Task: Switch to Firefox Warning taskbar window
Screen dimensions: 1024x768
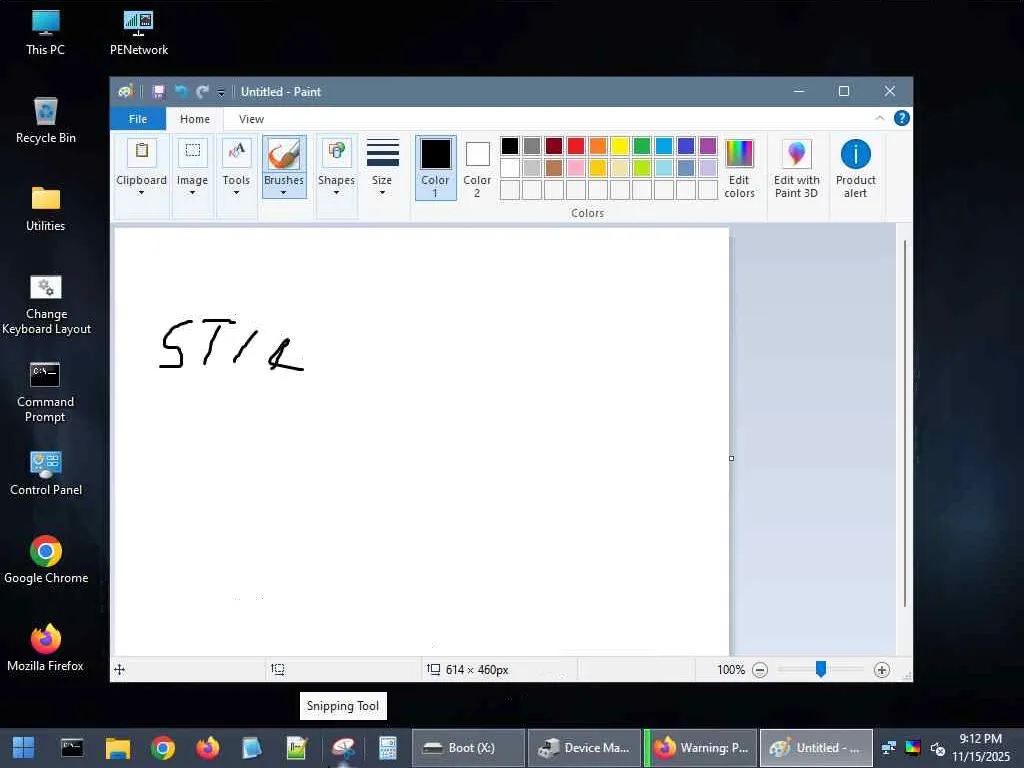Action: 701,748
